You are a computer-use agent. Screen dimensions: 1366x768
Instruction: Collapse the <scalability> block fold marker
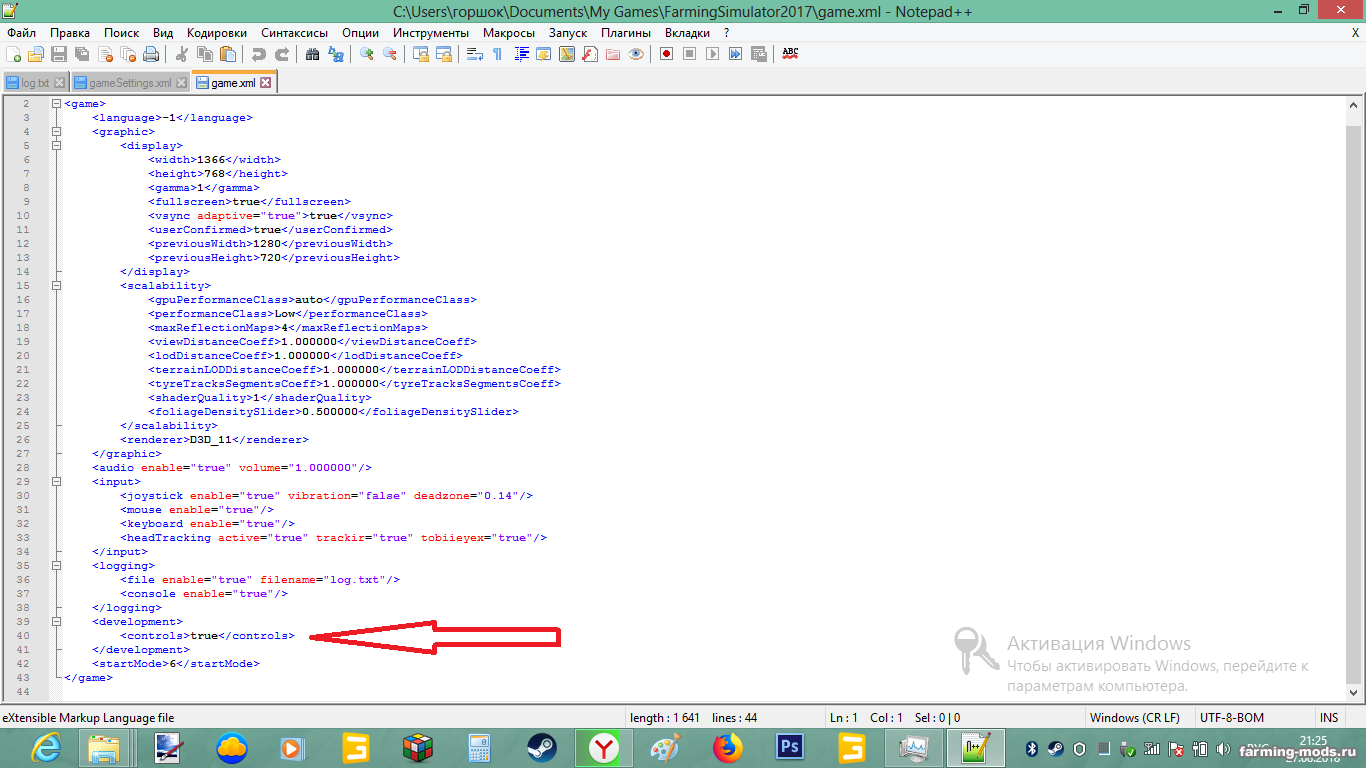57,285
